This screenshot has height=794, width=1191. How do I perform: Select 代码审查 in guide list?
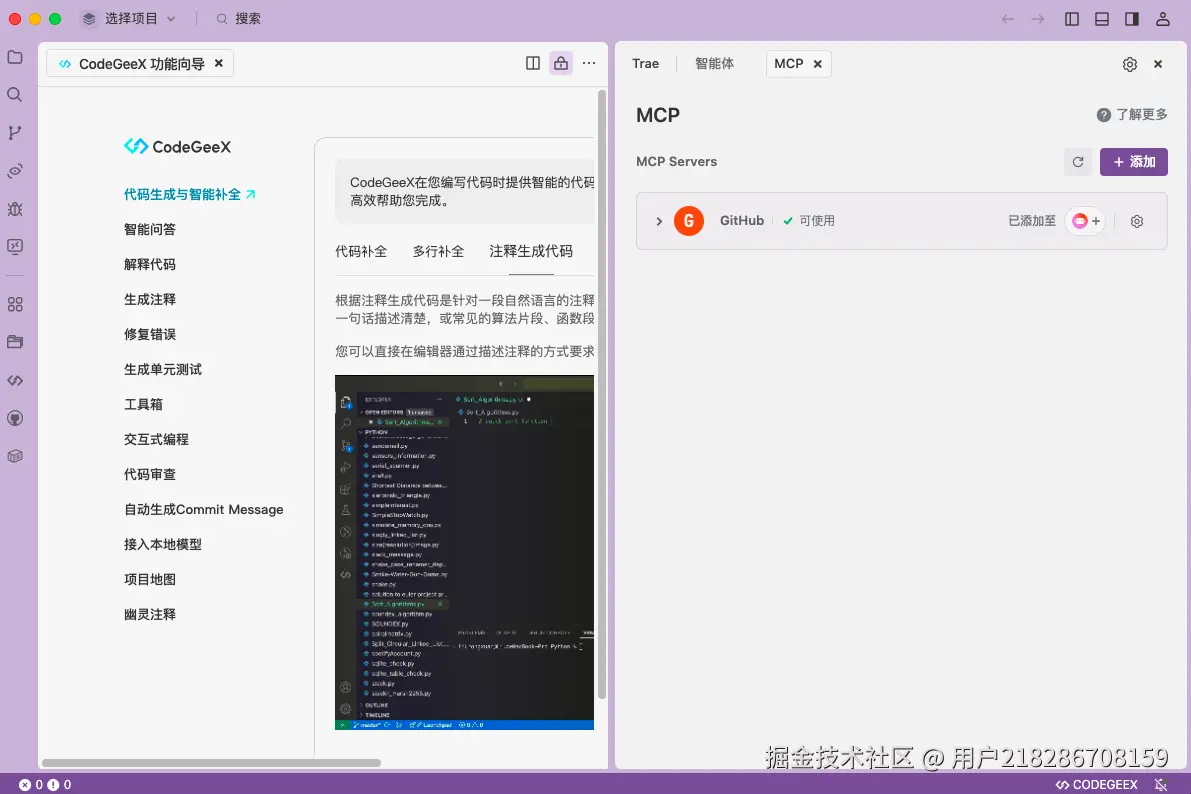[150, 474]
